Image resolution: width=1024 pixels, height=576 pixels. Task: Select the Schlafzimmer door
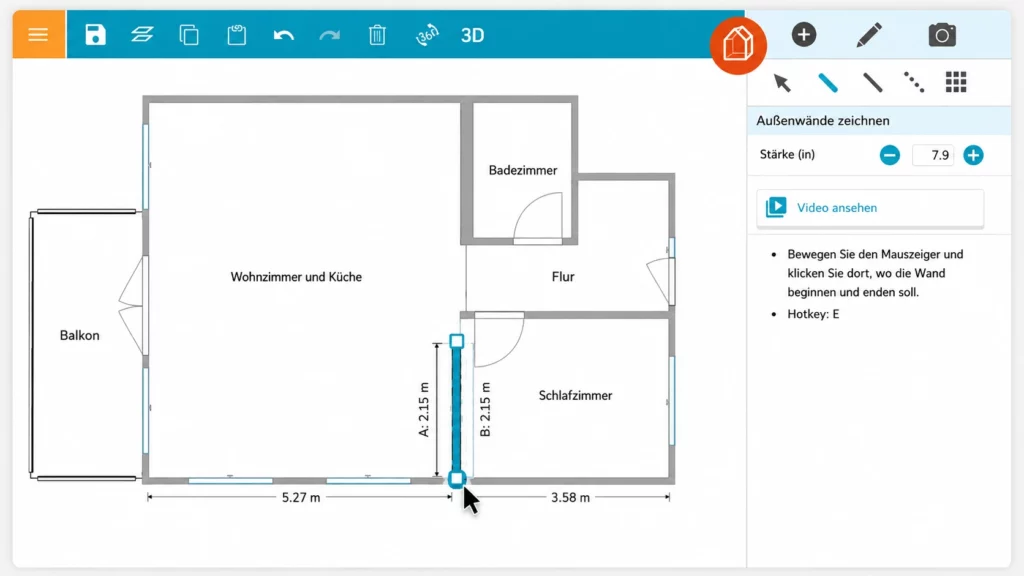point(499,340)
